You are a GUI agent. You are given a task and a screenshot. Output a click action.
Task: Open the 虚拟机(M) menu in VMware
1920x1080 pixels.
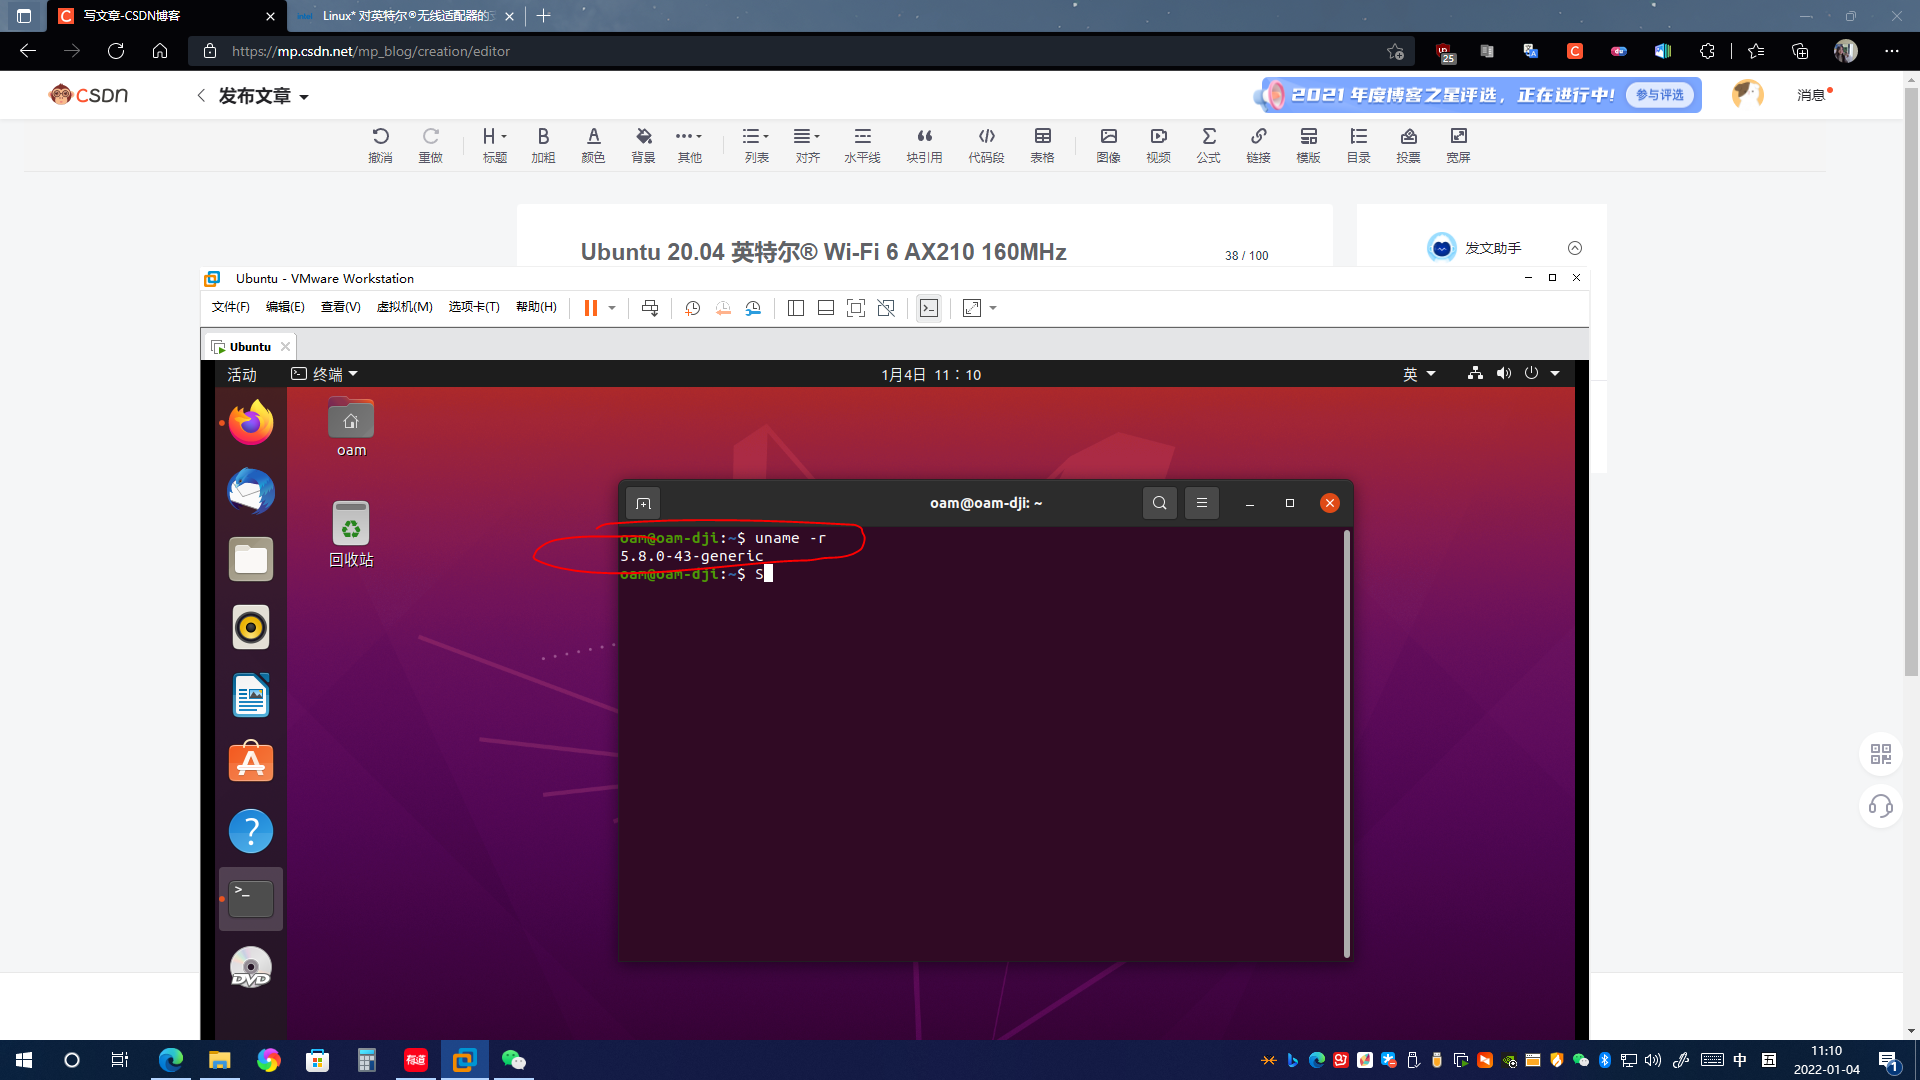coord(404,307)
